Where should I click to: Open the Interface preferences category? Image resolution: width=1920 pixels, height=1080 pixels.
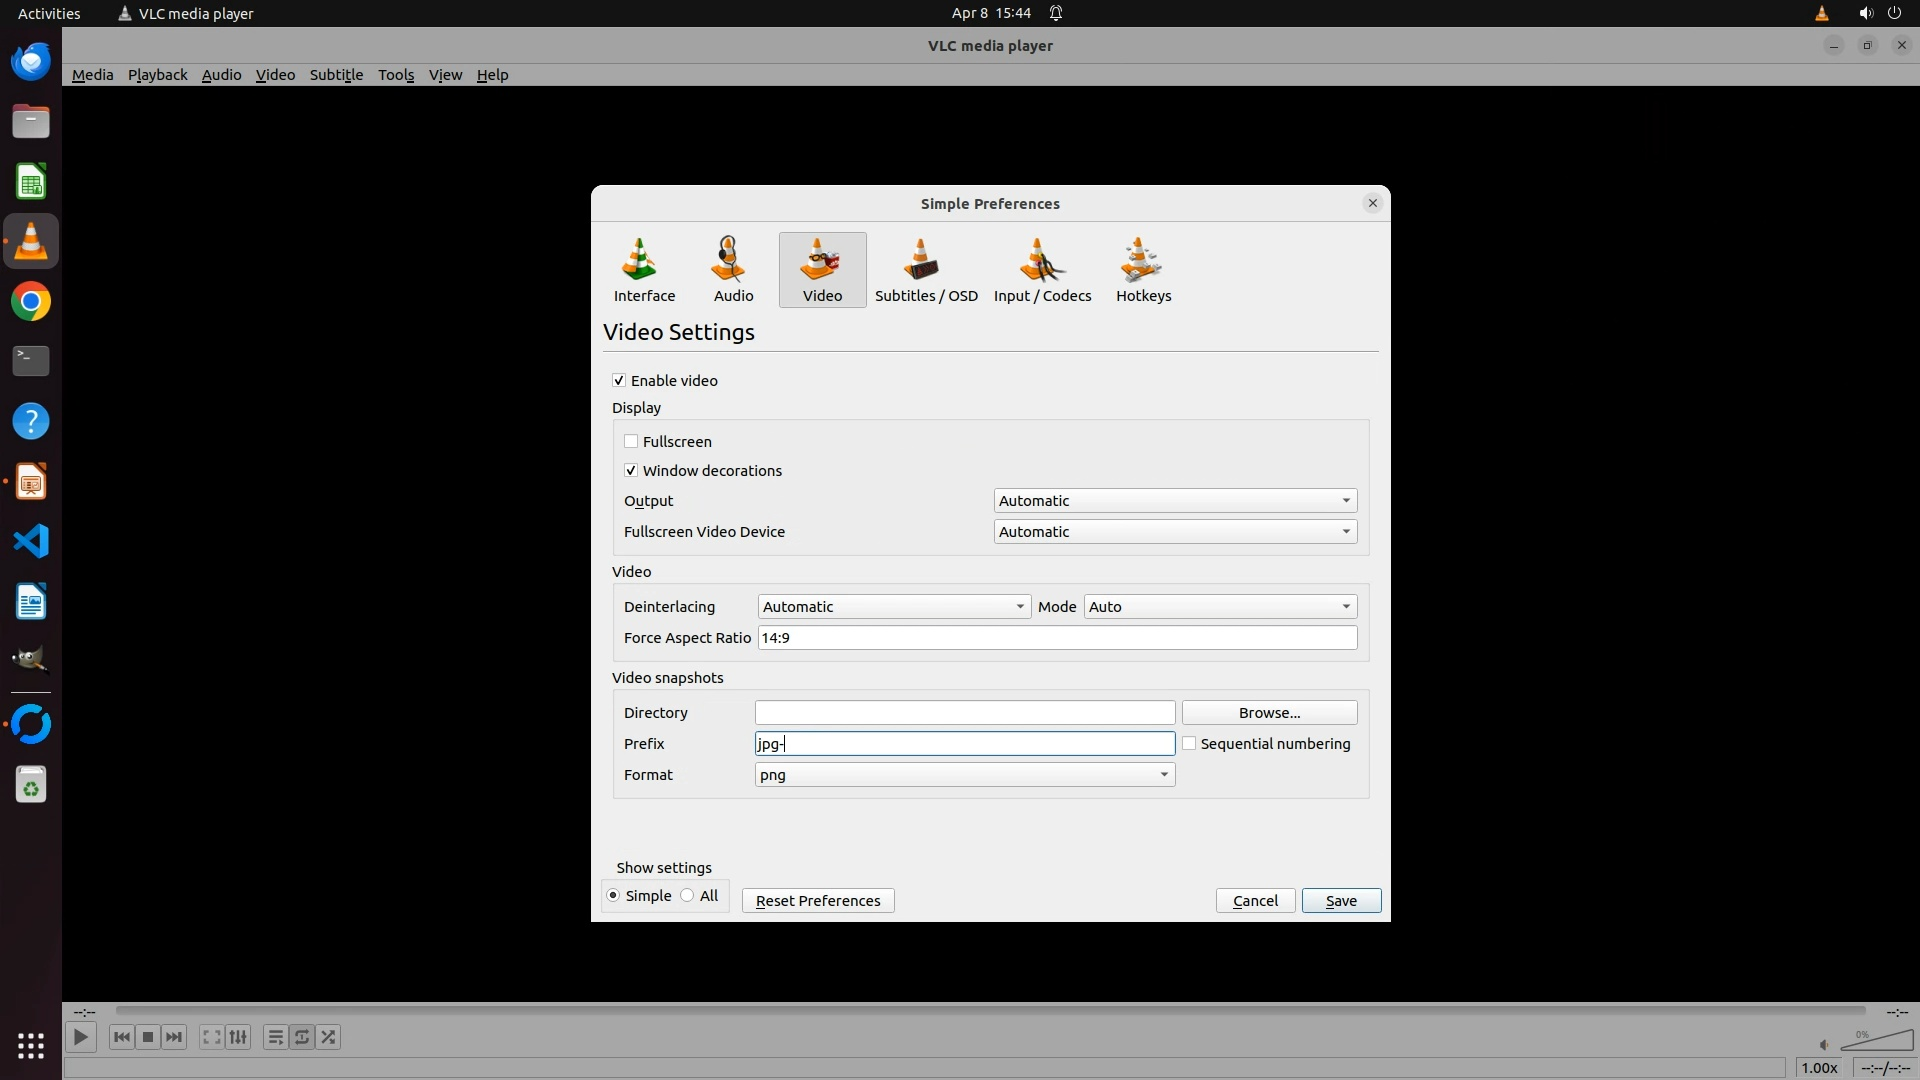coord(644,270)
